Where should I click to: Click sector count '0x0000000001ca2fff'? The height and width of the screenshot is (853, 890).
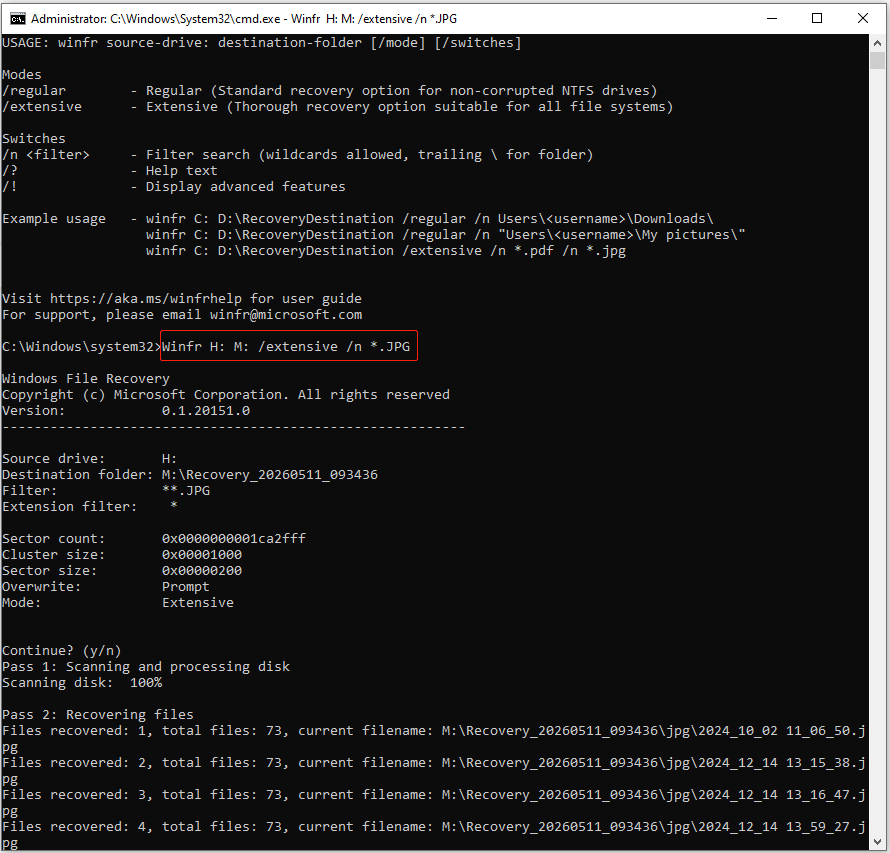pos(234,539)
